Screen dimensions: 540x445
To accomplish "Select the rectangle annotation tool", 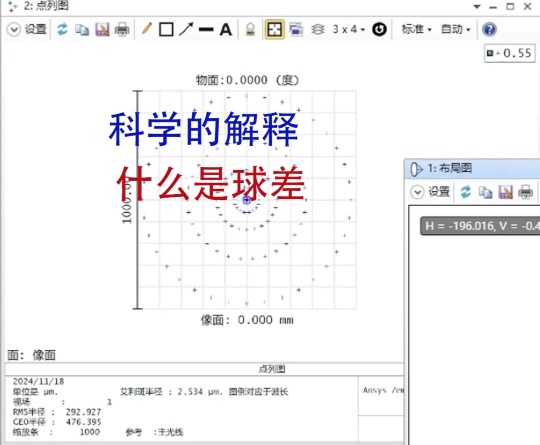I will 166,30.
